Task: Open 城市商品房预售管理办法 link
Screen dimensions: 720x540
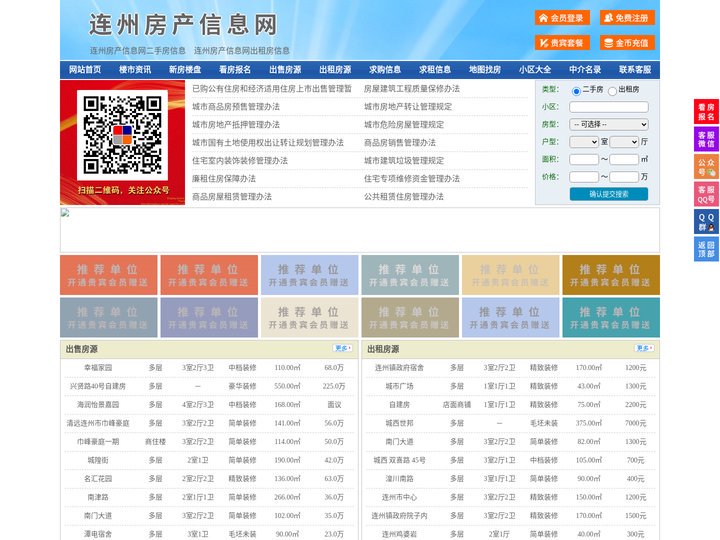Action: click(x=236, y=107)
